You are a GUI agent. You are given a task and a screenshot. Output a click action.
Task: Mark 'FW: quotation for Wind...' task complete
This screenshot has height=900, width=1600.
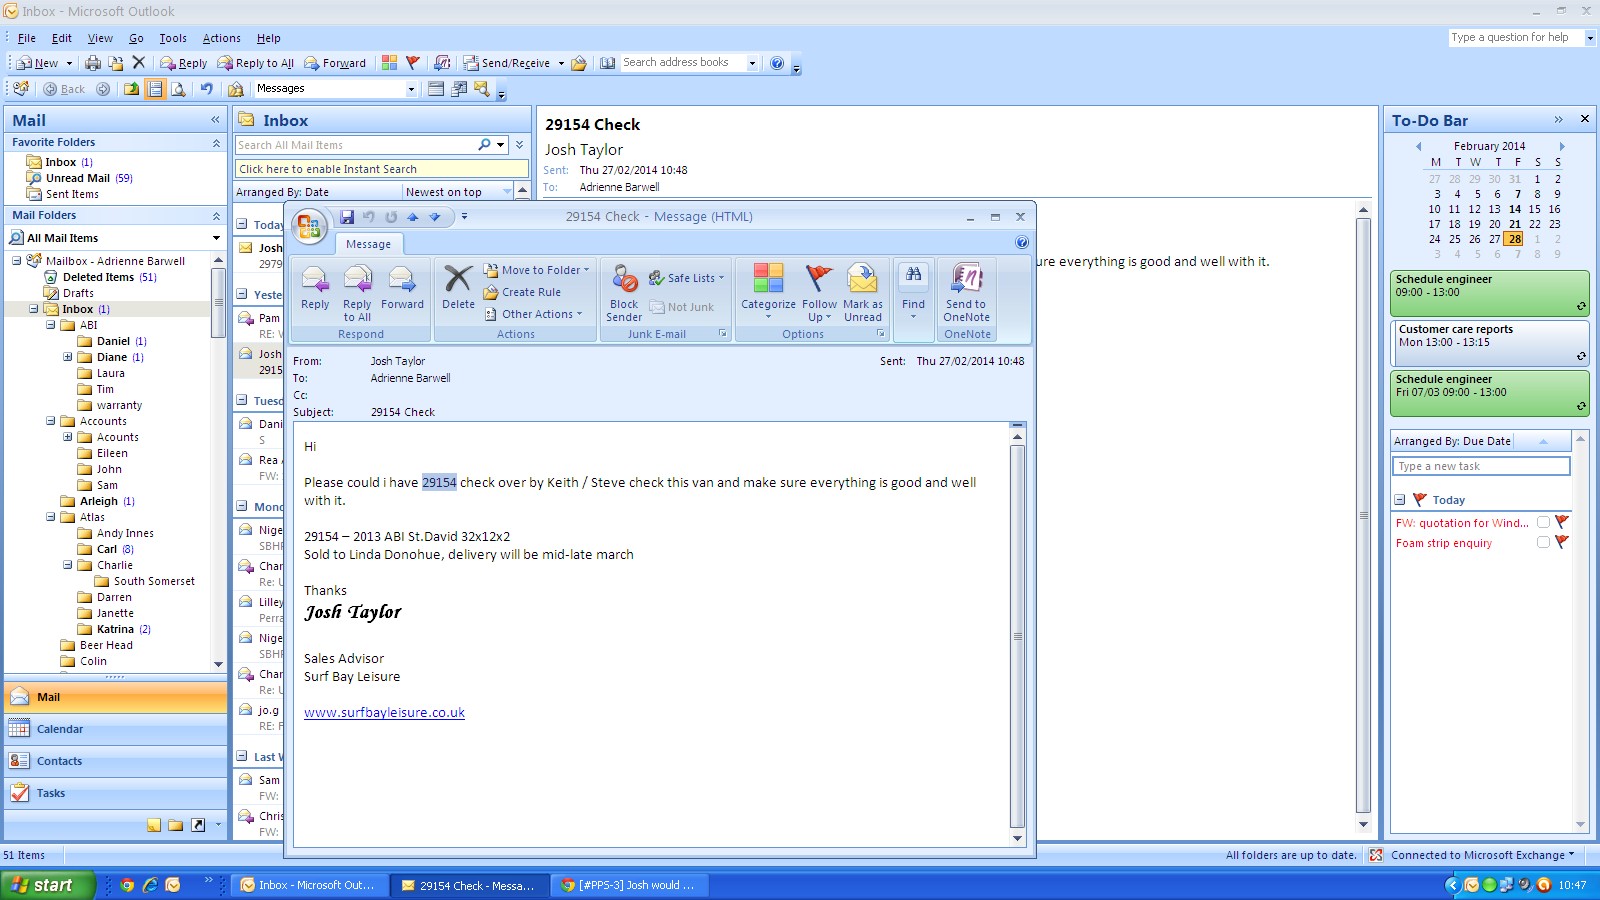click(x=1543, y=522)
